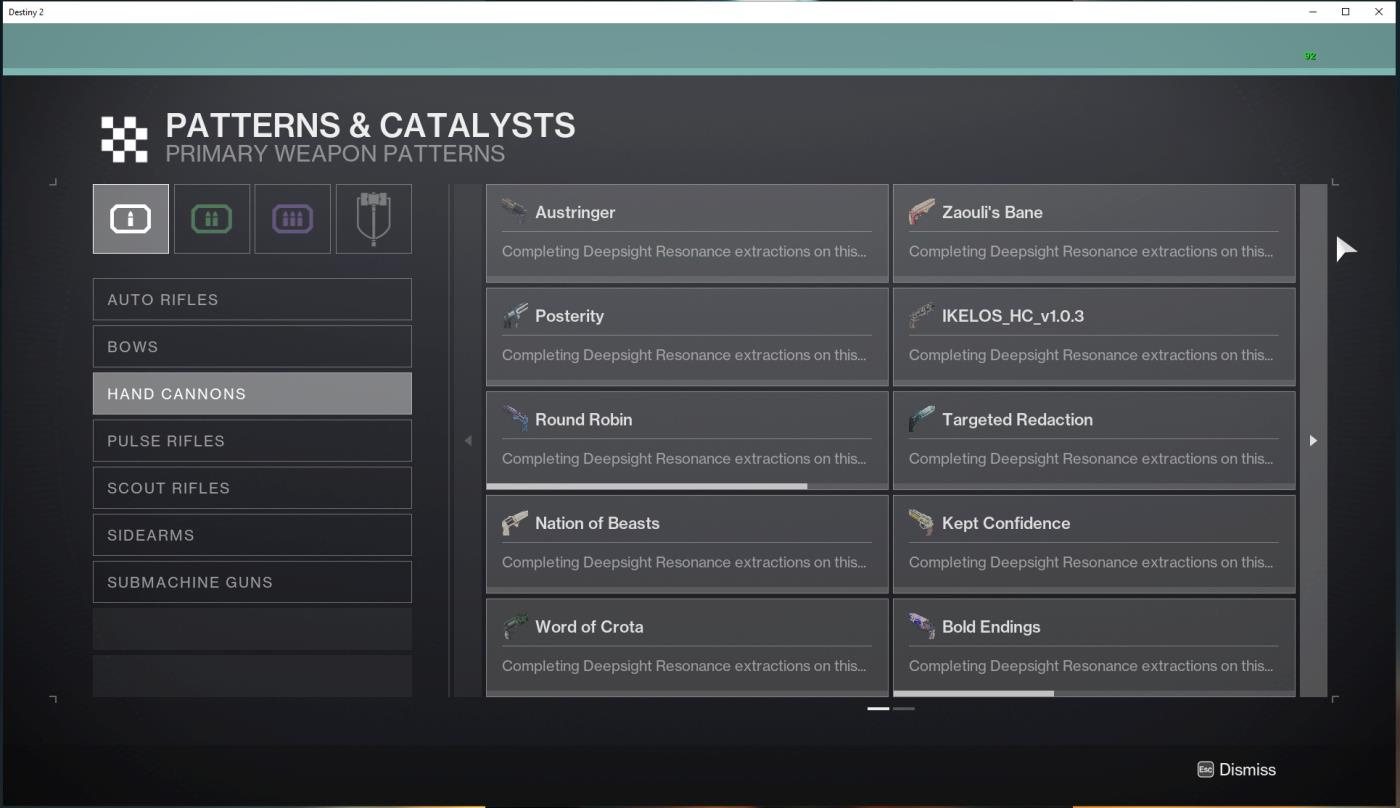The height and width of the screenshot is (808, 1400).
Task: Click the Targeted Redaction description text
Action: (1091, 459)
